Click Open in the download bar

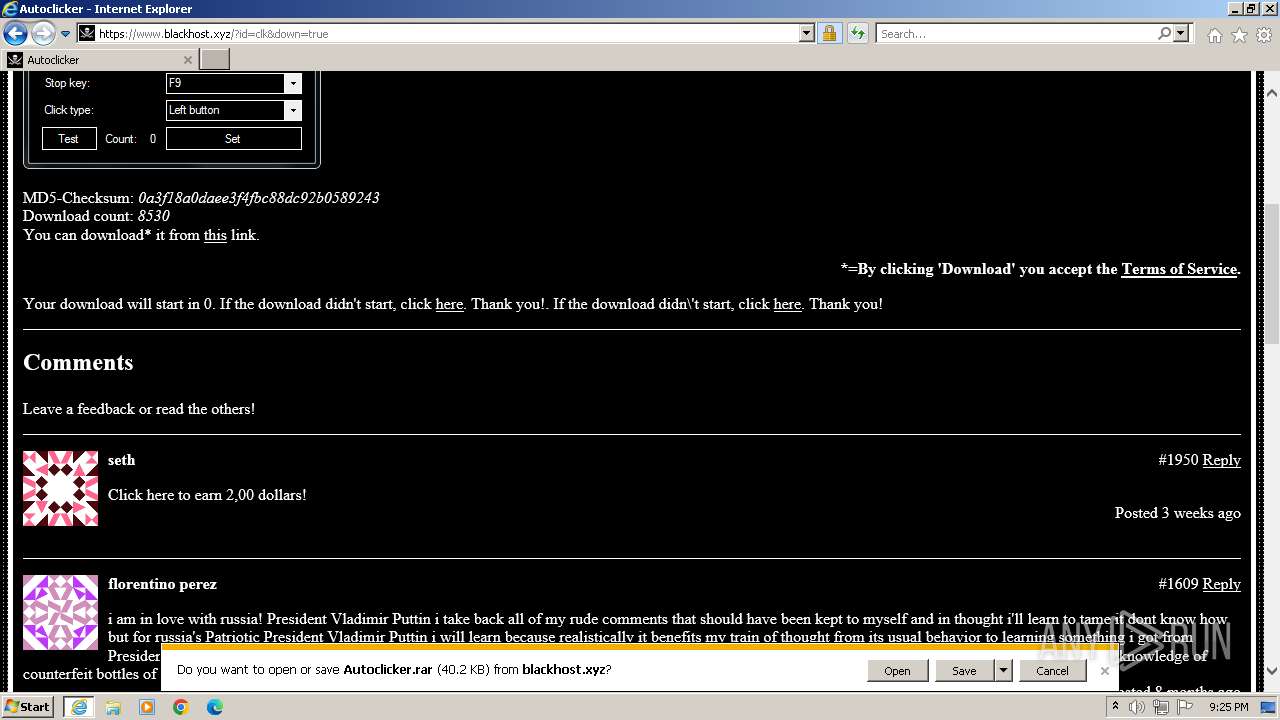(897, 671)
